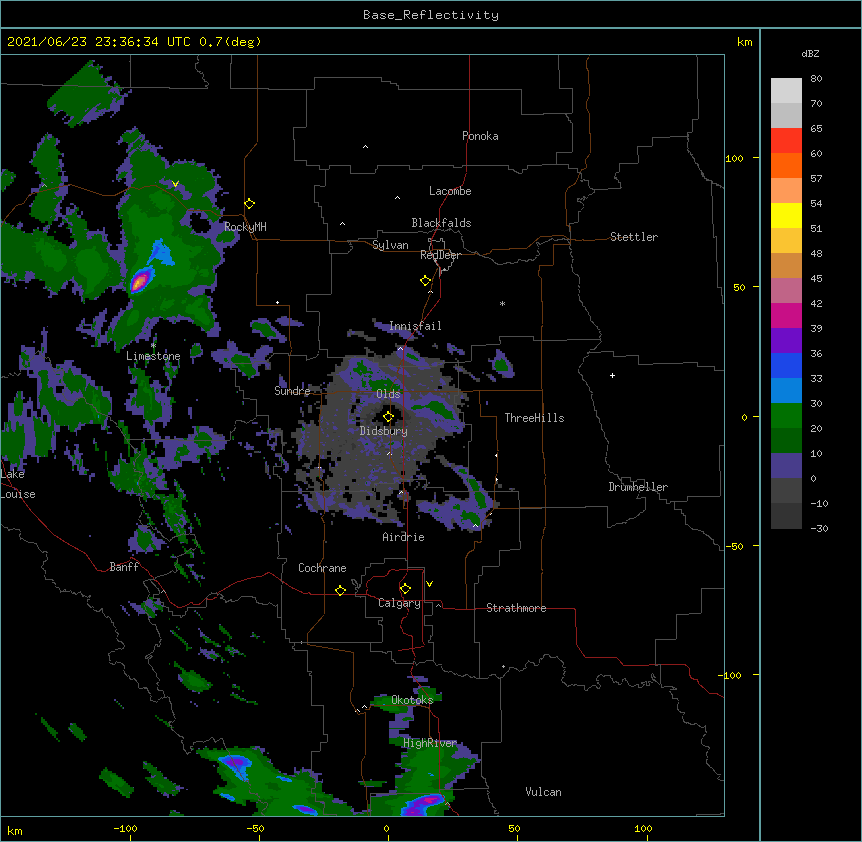
Task: Click the RockyMH map label
Action: pyautogui.click(x=245, y=227)
